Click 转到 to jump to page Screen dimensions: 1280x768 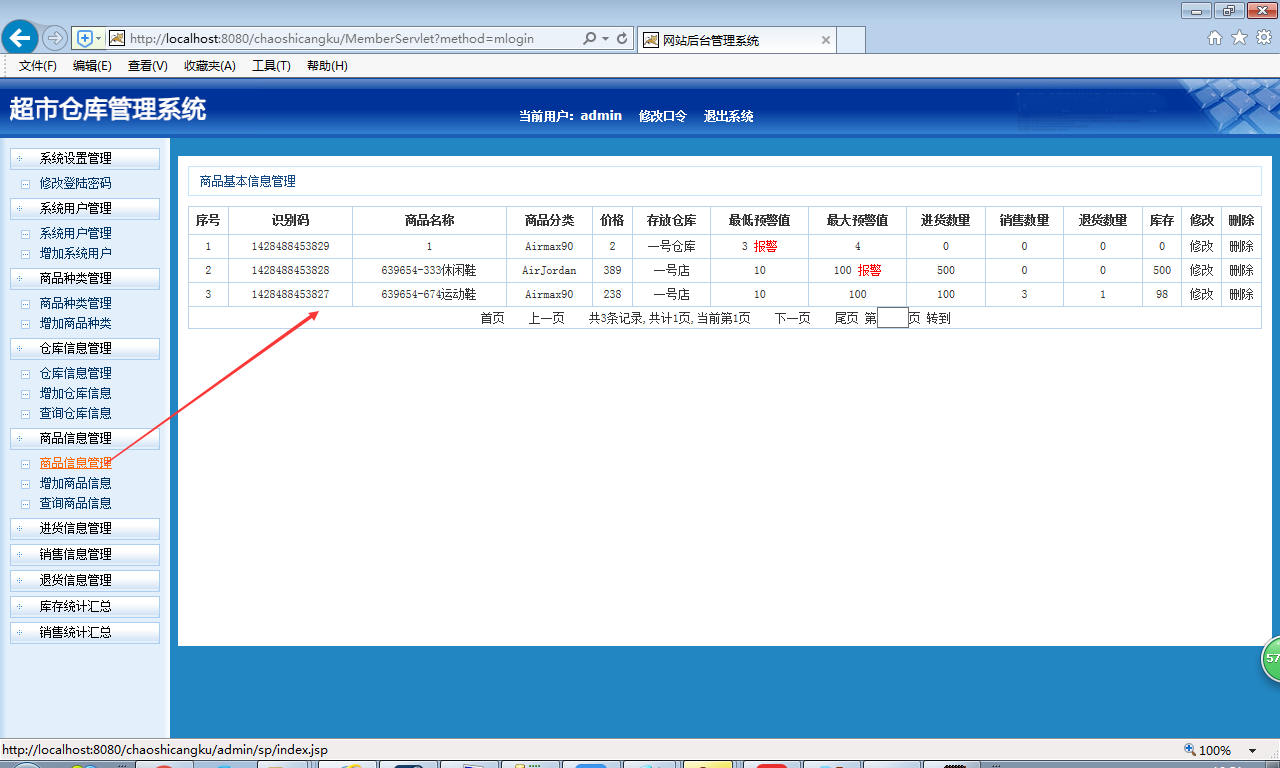(938, 318)
